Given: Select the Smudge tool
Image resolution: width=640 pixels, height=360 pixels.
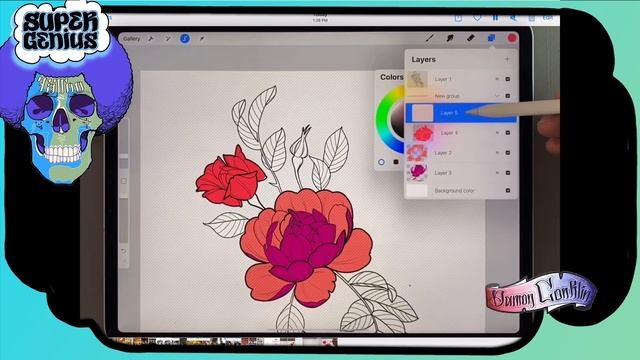Looking at the screenshot, I should tap(450, 38).
